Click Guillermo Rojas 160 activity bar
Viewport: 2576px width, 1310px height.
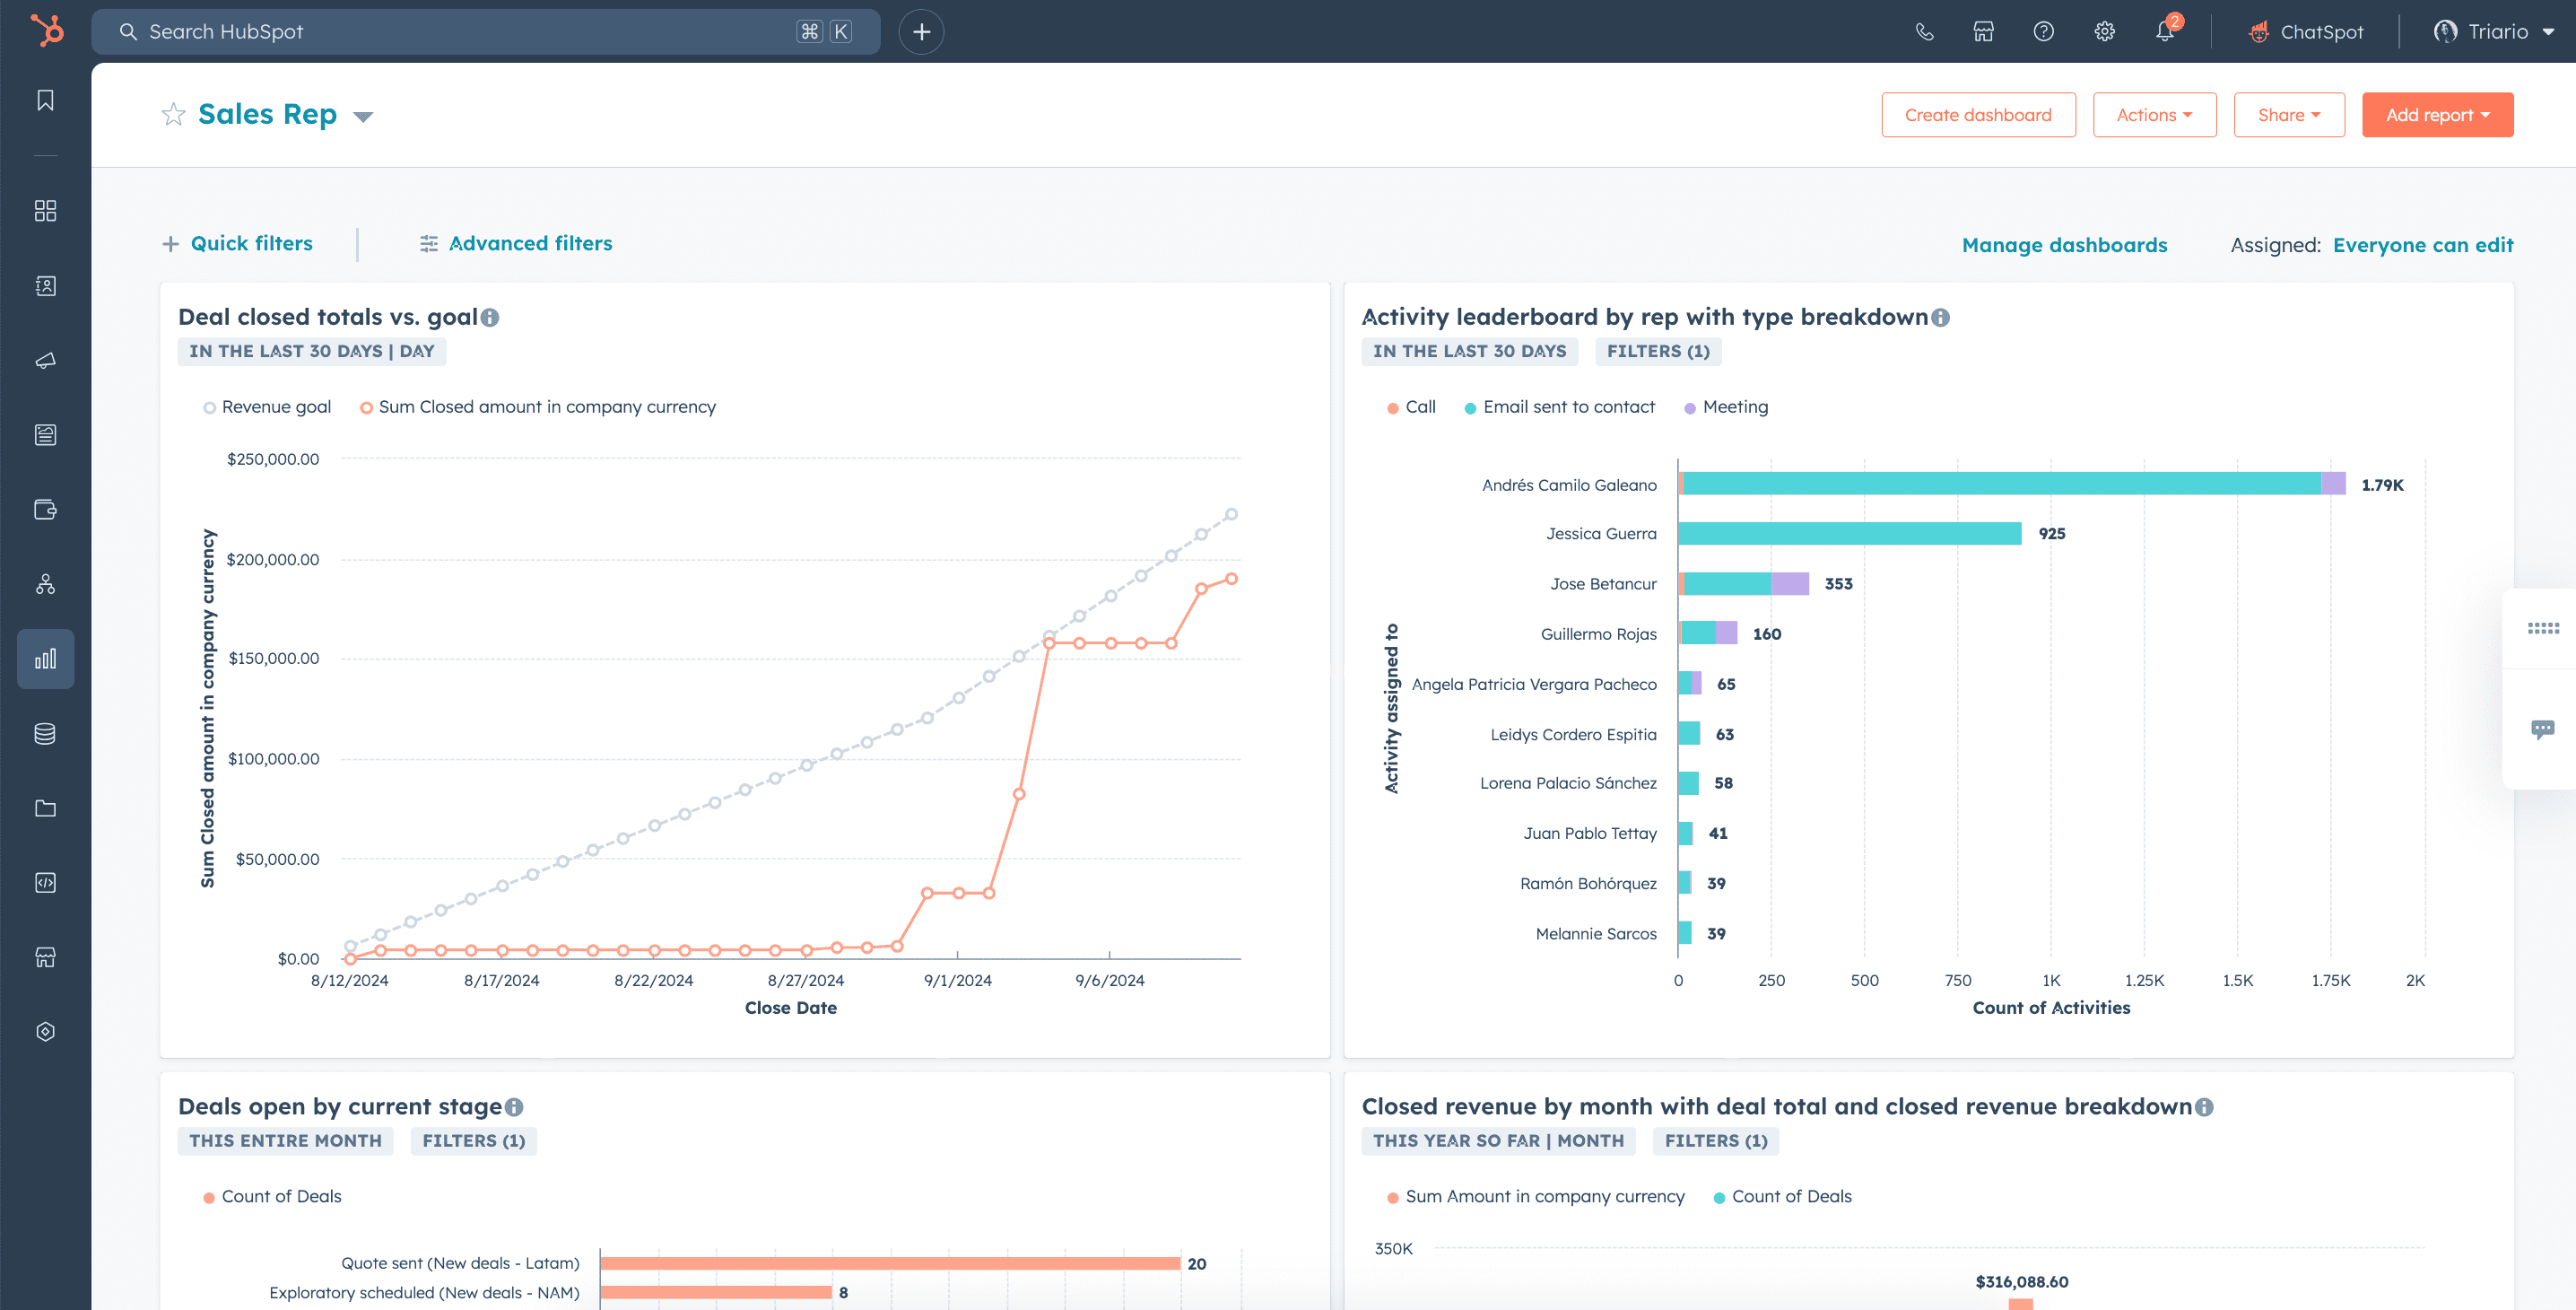pyautogui.click(x=1708, y=633)
